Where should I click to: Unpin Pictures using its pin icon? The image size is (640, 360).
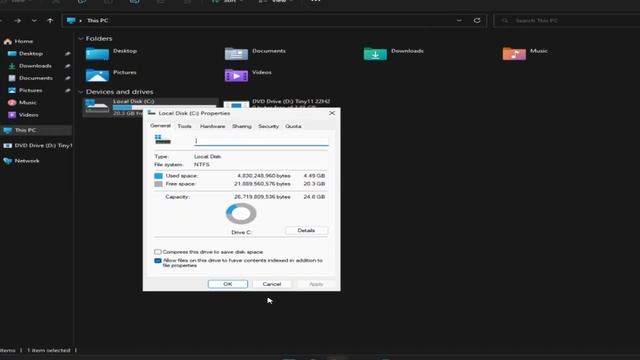pyautogui.click(x=67, y=90)
